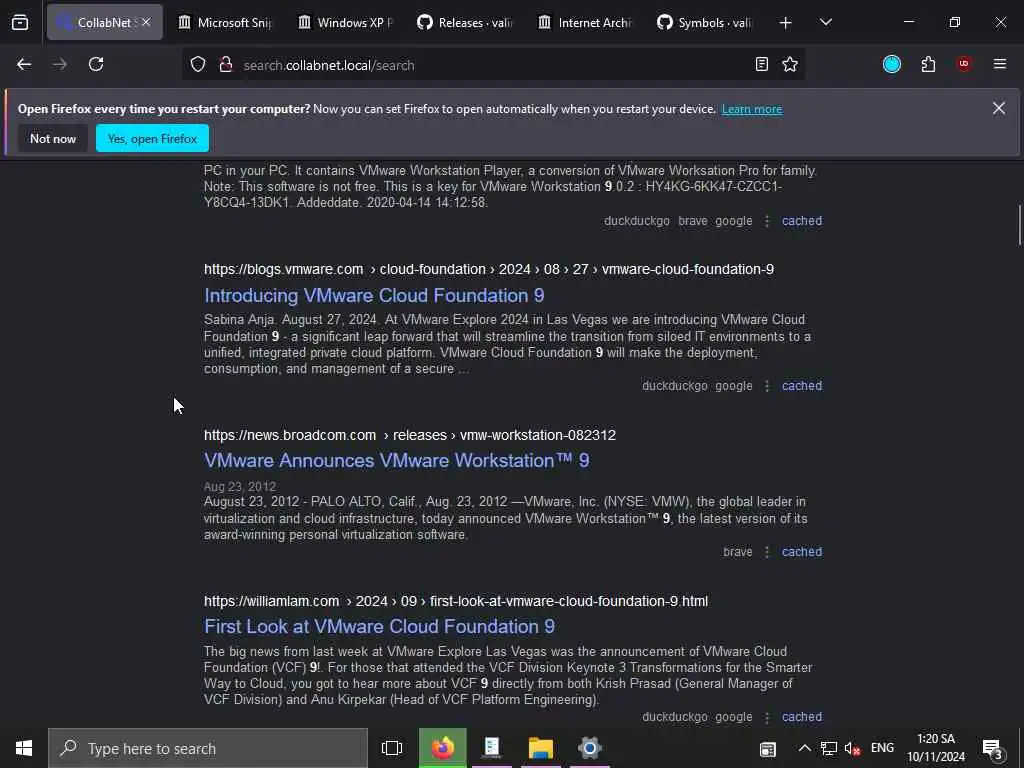This screenshot has height=768, width=1024.
Task: Open the notification center icon
Action: (993, 748)
